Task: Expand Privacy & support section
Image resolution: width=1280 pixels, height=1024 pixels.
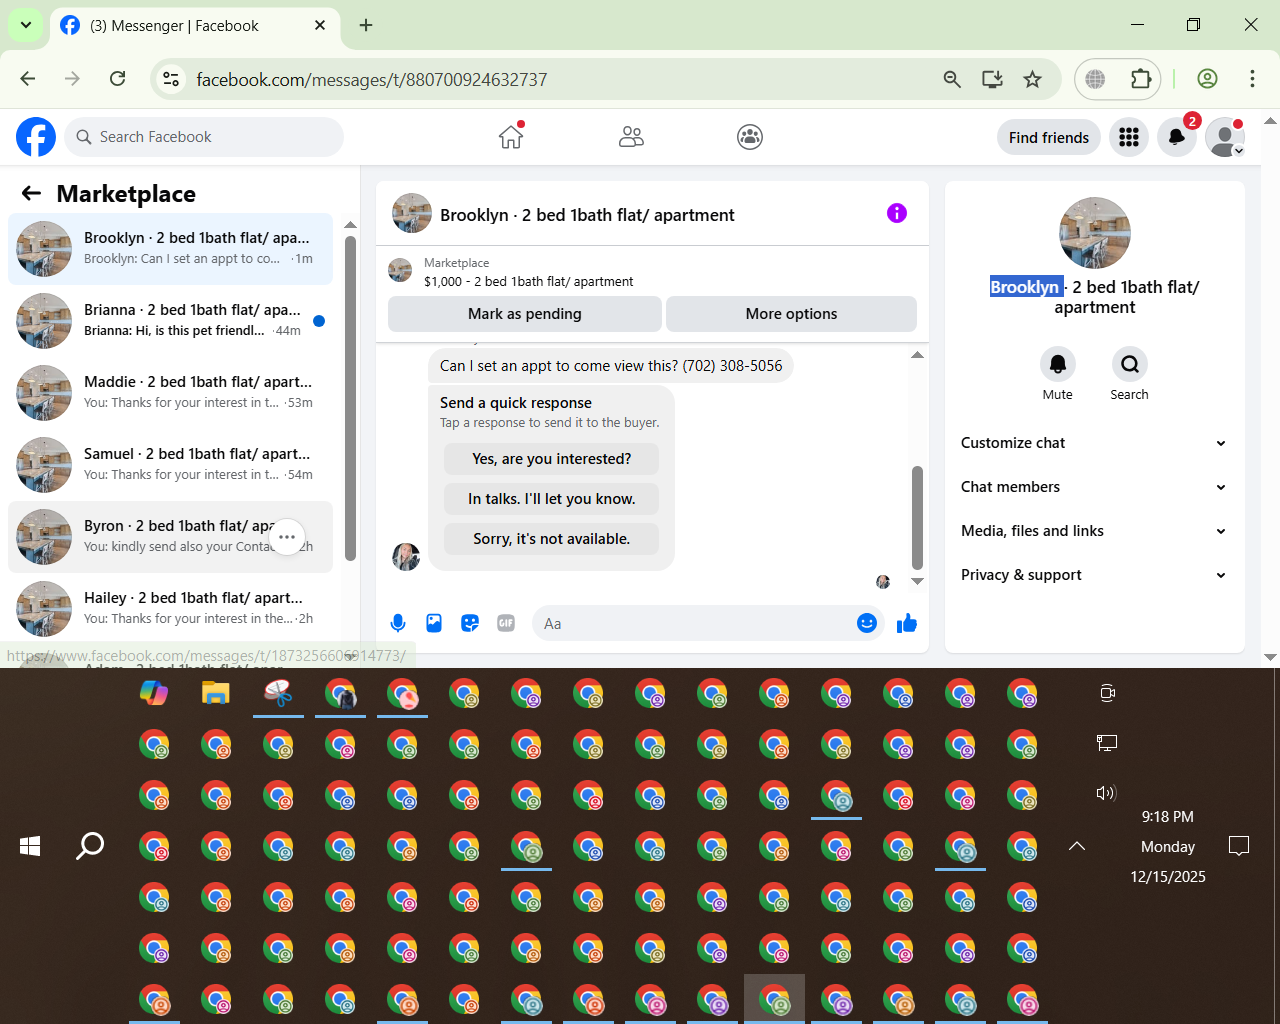Action: 1094,575
